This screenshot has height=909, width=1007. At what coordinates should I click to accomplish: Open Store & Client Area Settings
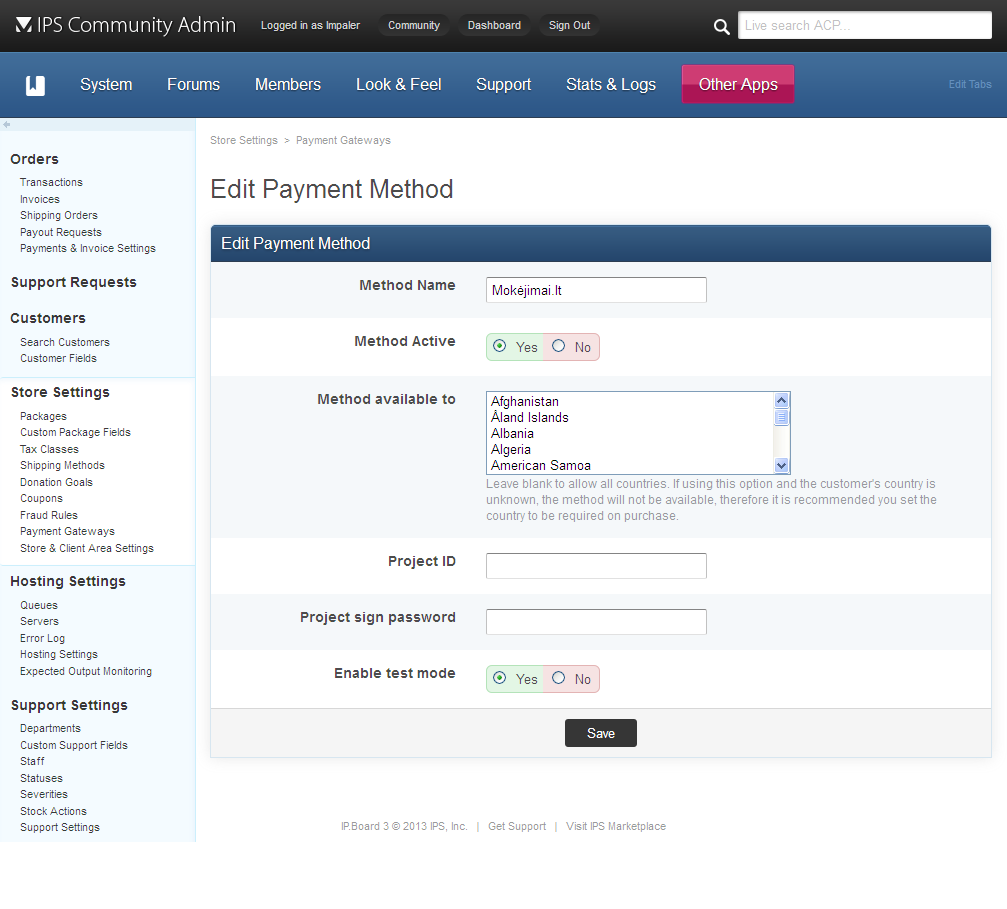[87, 548]
